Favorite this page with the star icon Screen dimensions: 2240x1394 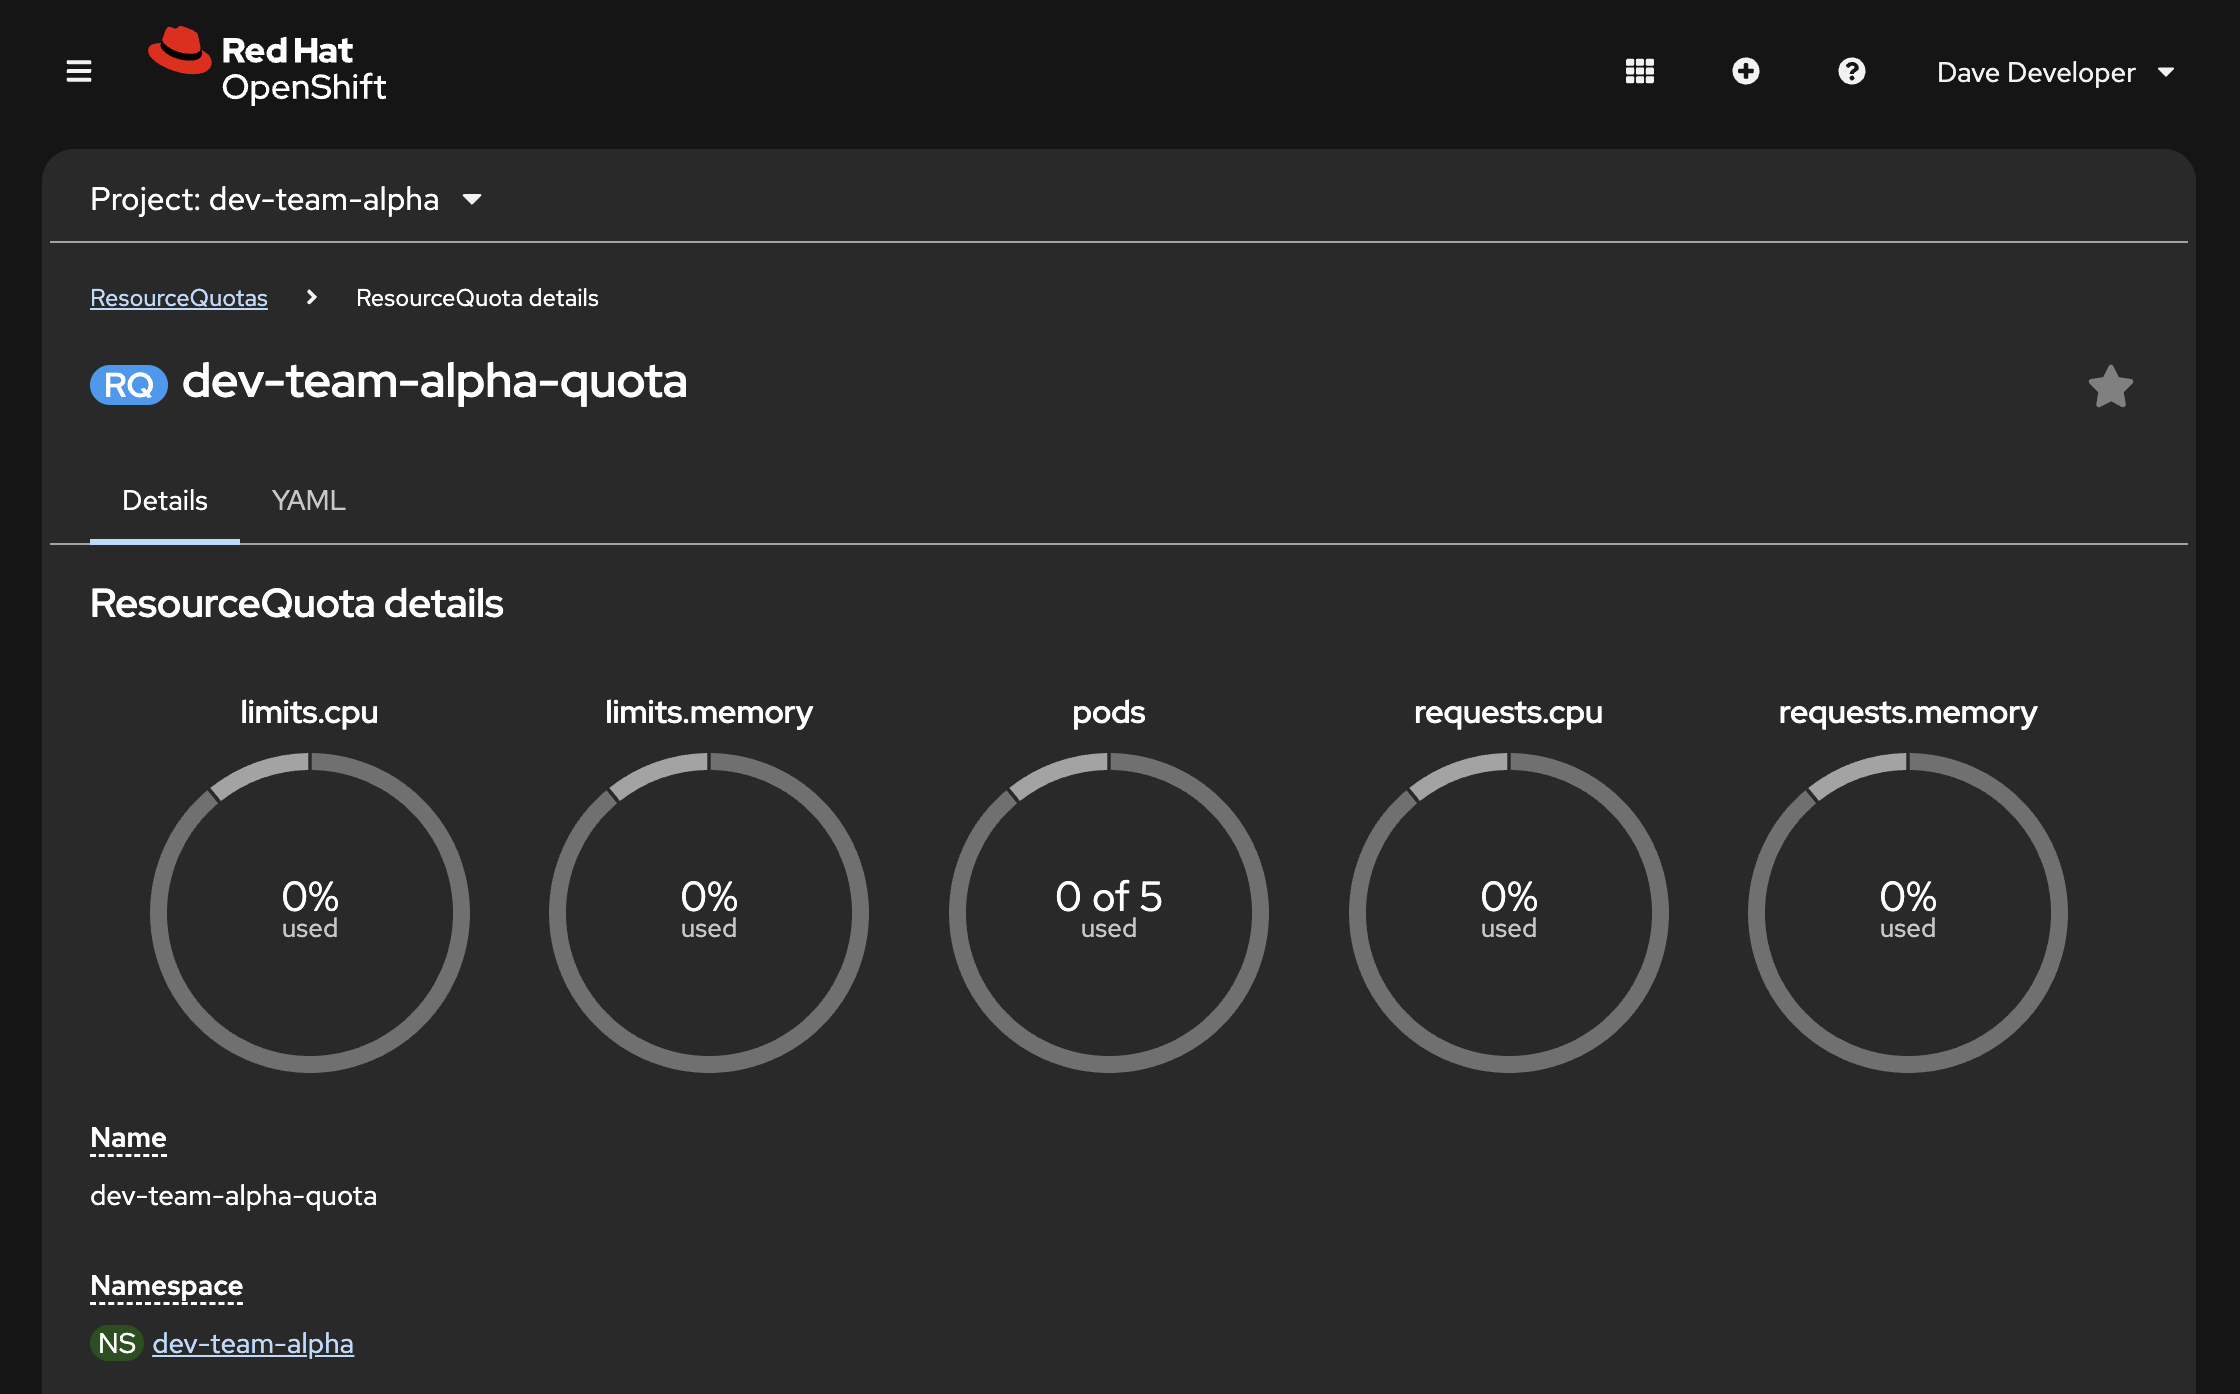pyautogui.click(x=2111, y=386)
